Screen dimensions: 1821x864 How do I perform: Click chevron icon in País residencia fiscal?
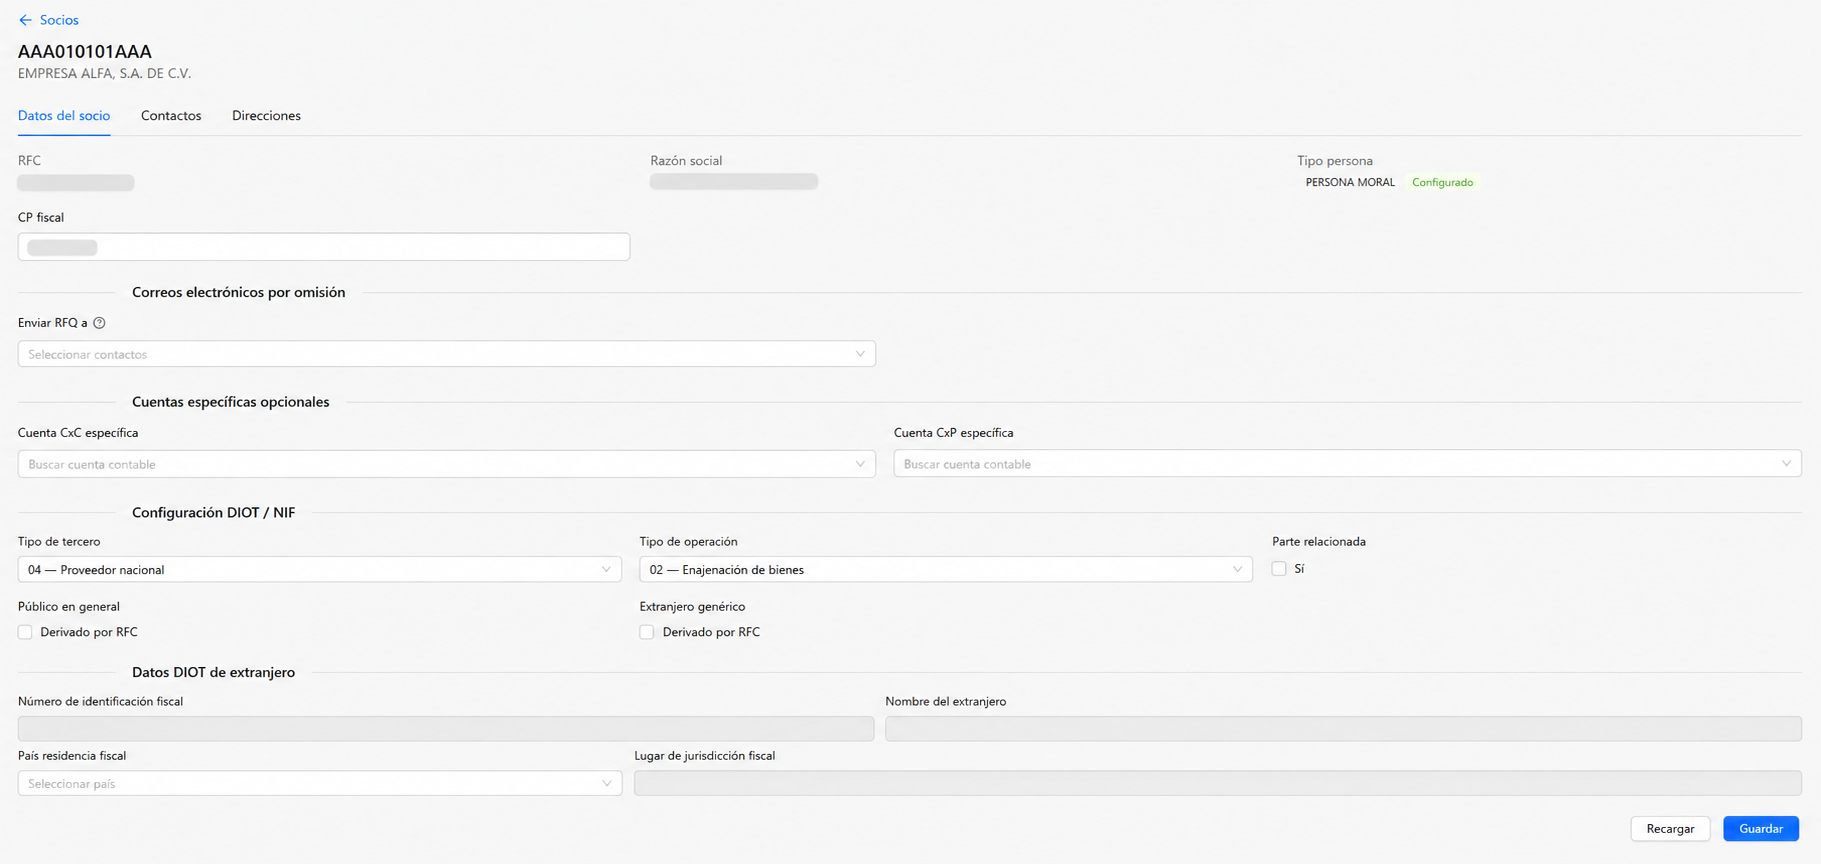[x=606, y=784]
